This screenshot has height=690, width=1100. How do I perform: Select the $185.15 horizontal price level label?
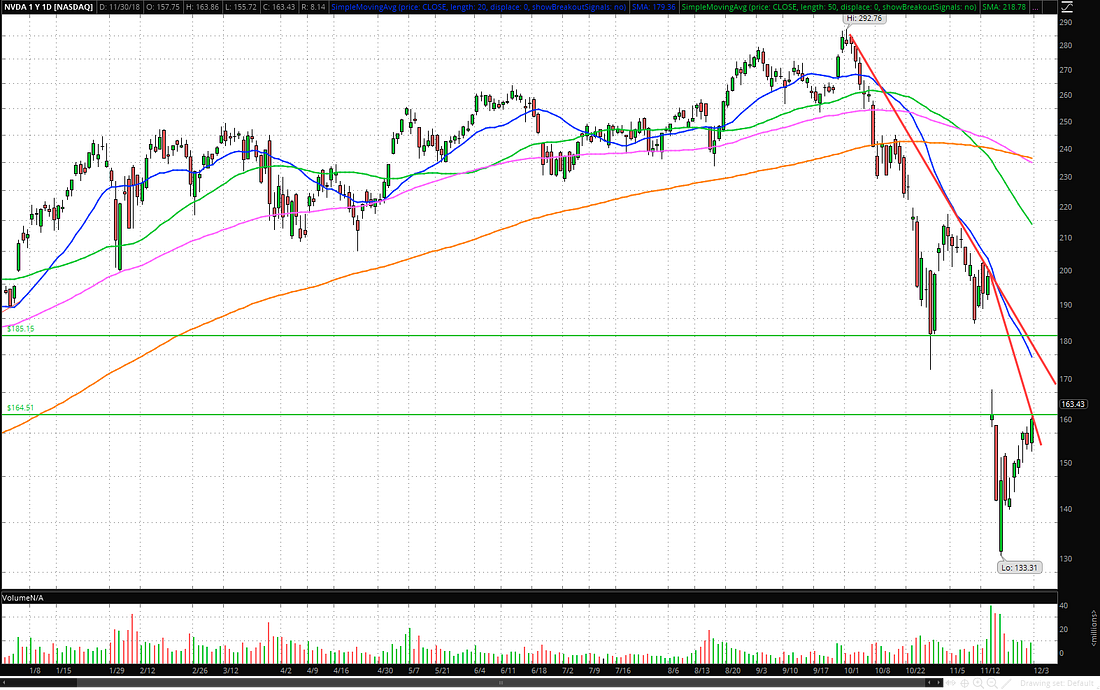20,328
